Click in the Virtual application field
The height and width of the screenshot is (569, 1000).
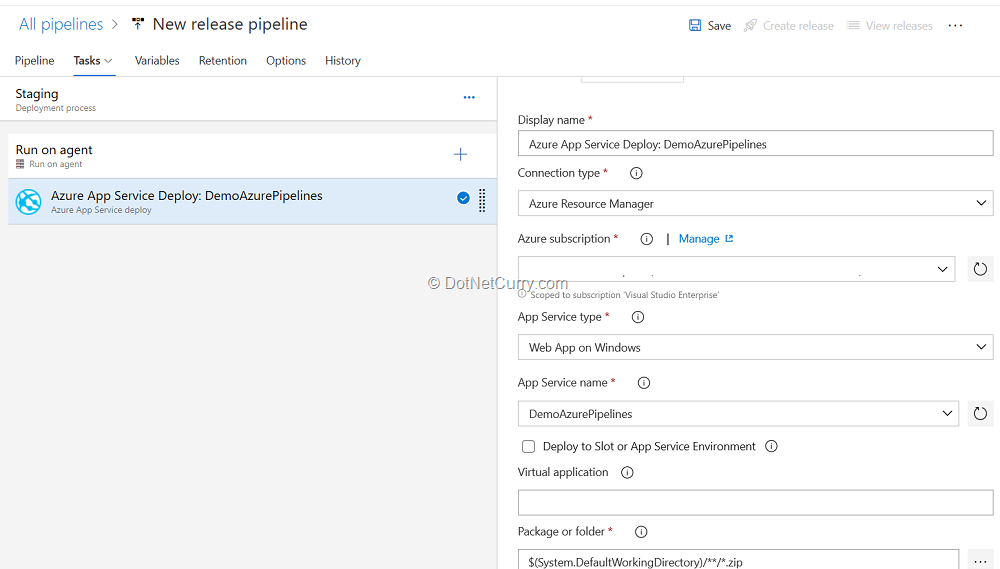[756, 503]
